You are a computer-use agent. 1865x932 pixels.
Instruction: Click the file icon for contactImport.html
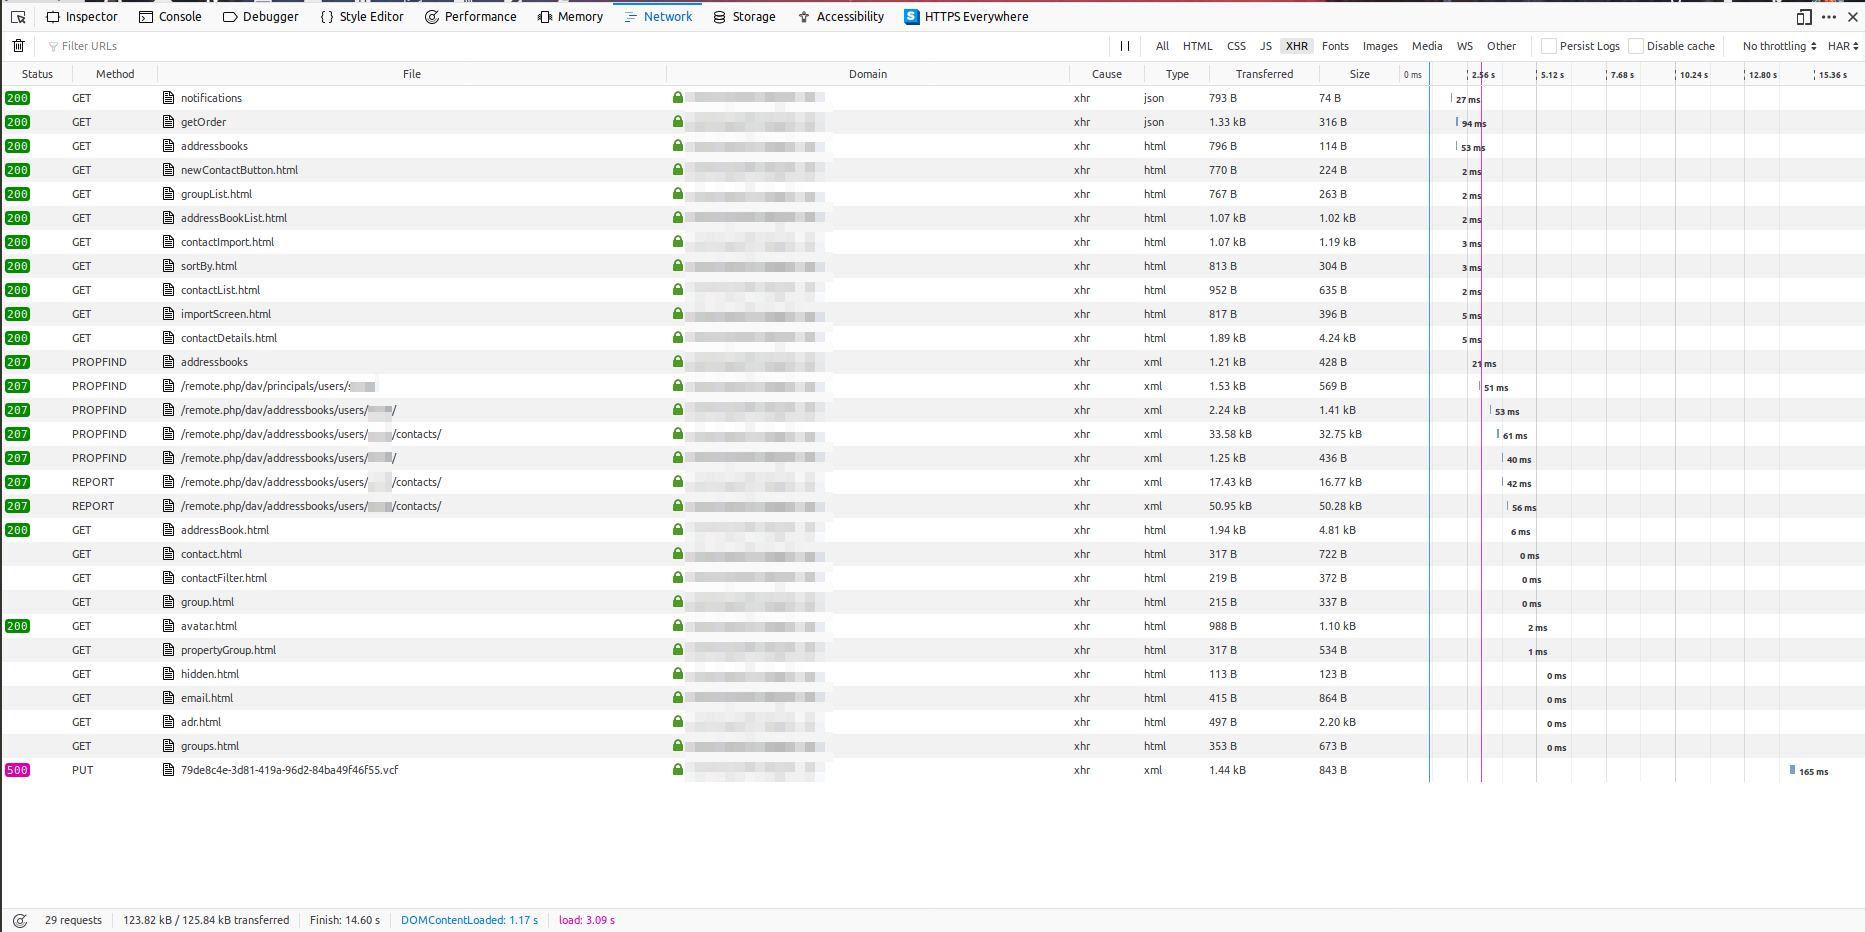pyautogui.click(x=169, y=242)
